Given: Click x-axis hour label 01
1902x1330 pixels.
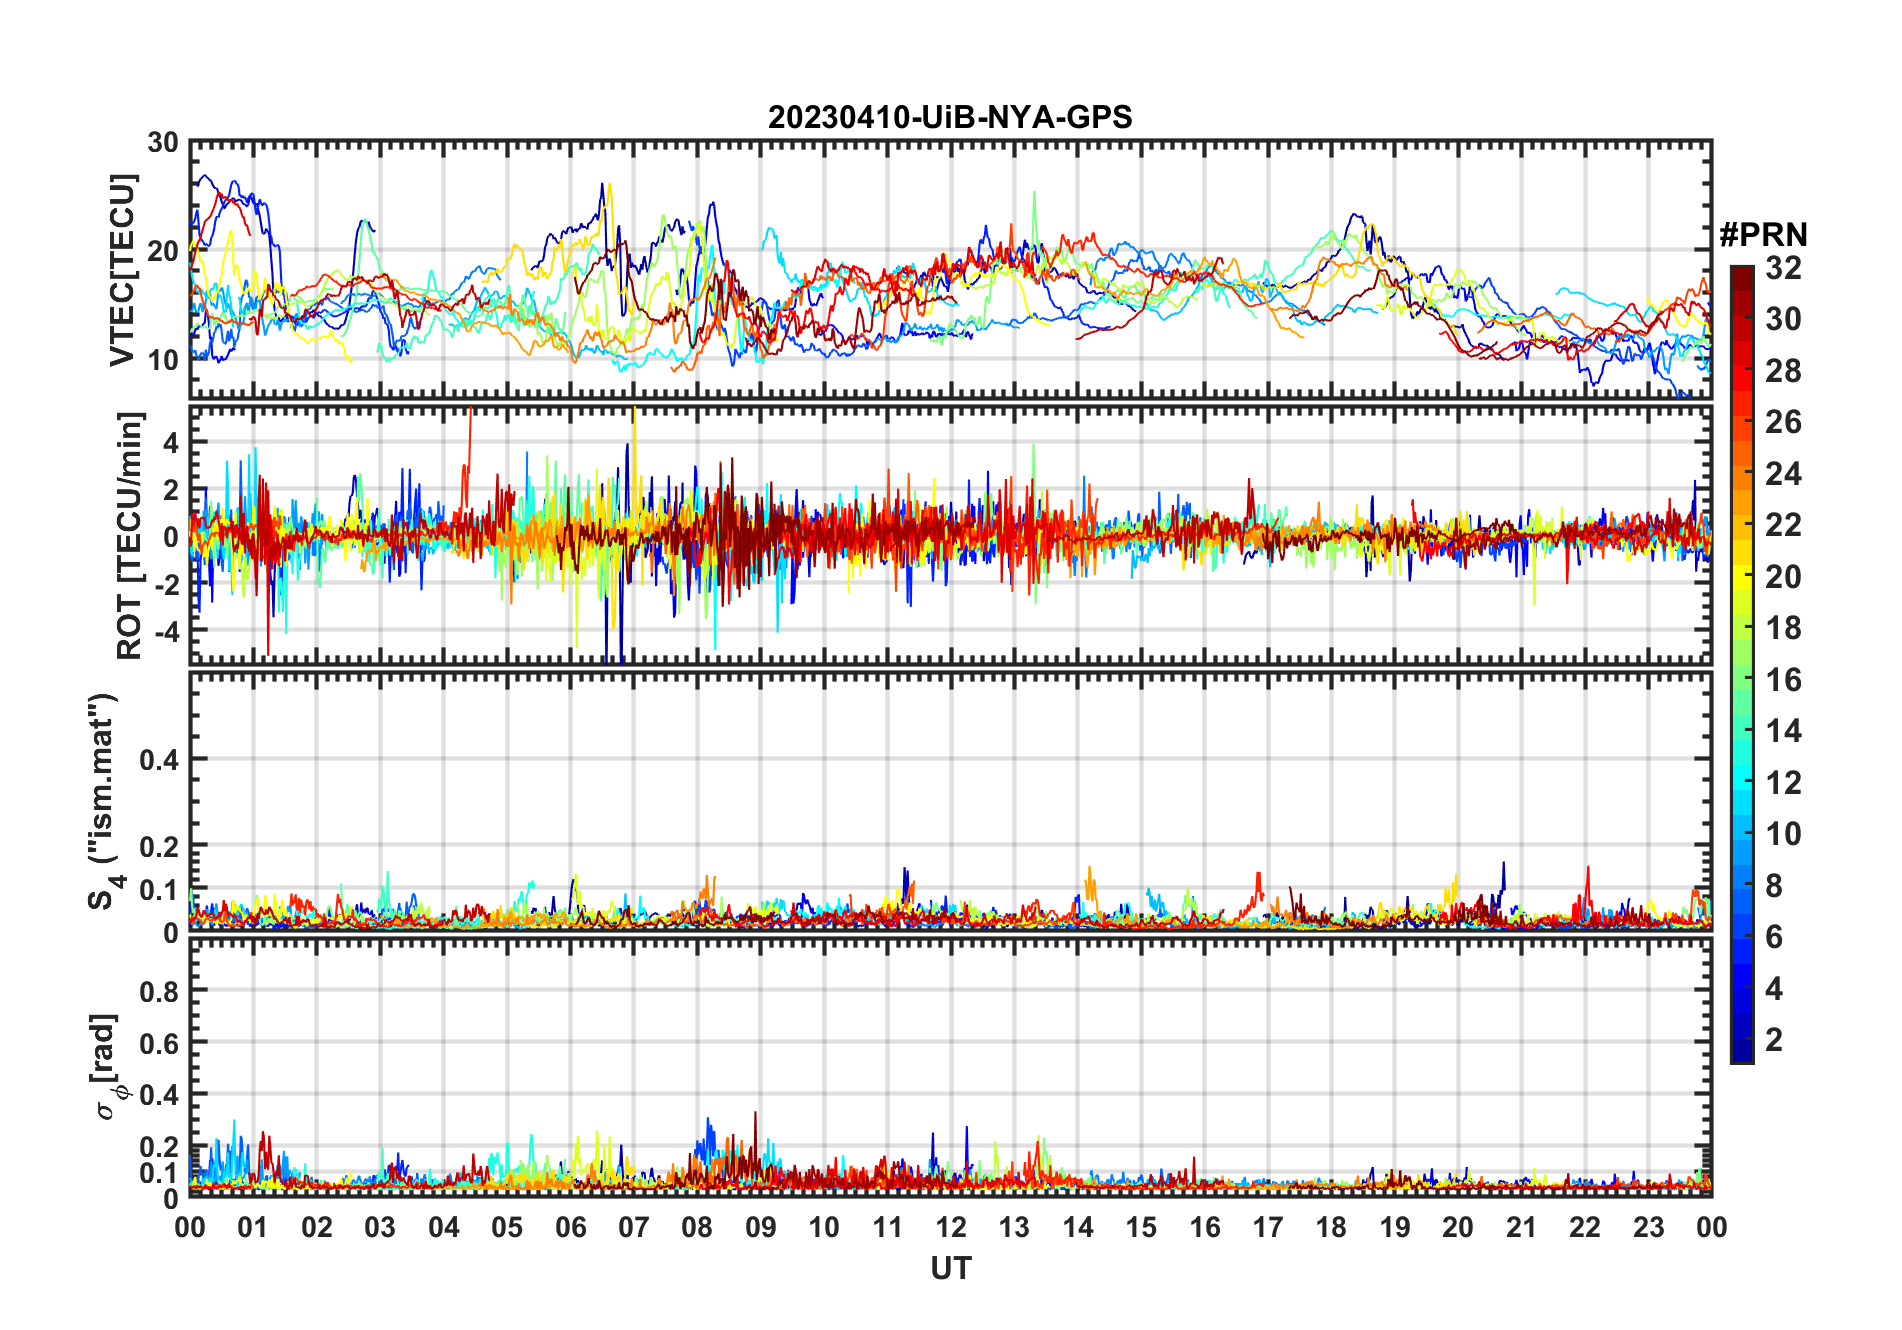Looking at the screenshot, I should pyautogui.click(x=253, y=1227).
